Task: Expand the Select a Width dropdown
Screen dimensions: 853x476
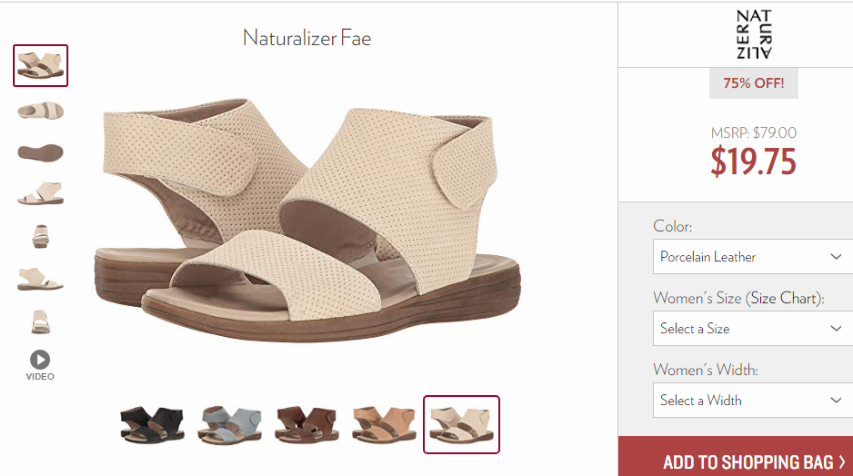Action: 753,400
